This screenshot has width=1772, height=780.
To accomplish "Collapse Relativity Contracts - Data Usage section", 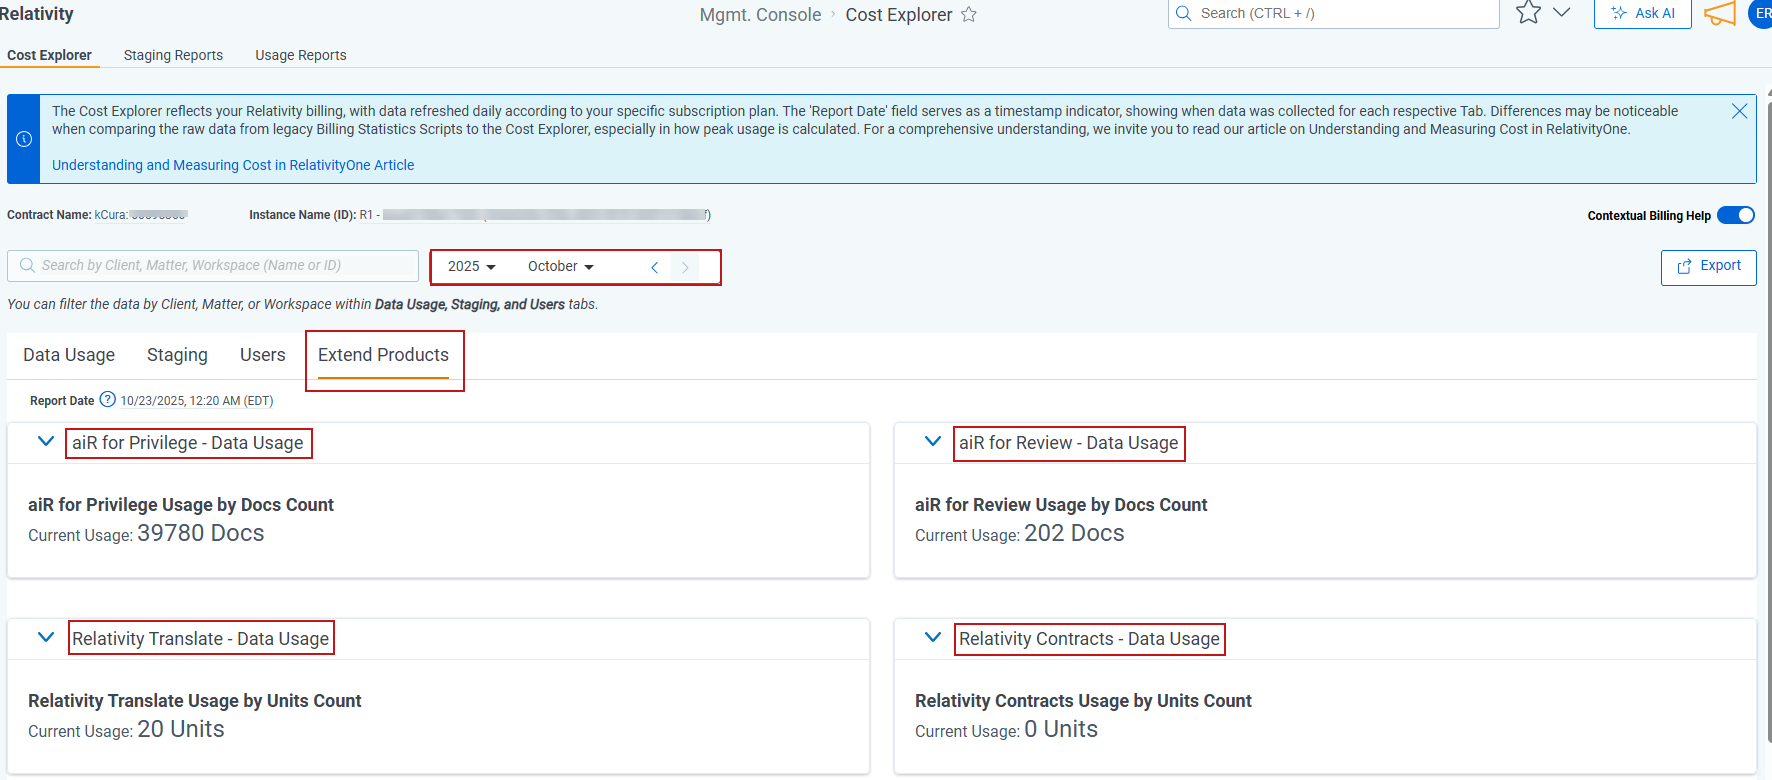I will coord(932,637).
